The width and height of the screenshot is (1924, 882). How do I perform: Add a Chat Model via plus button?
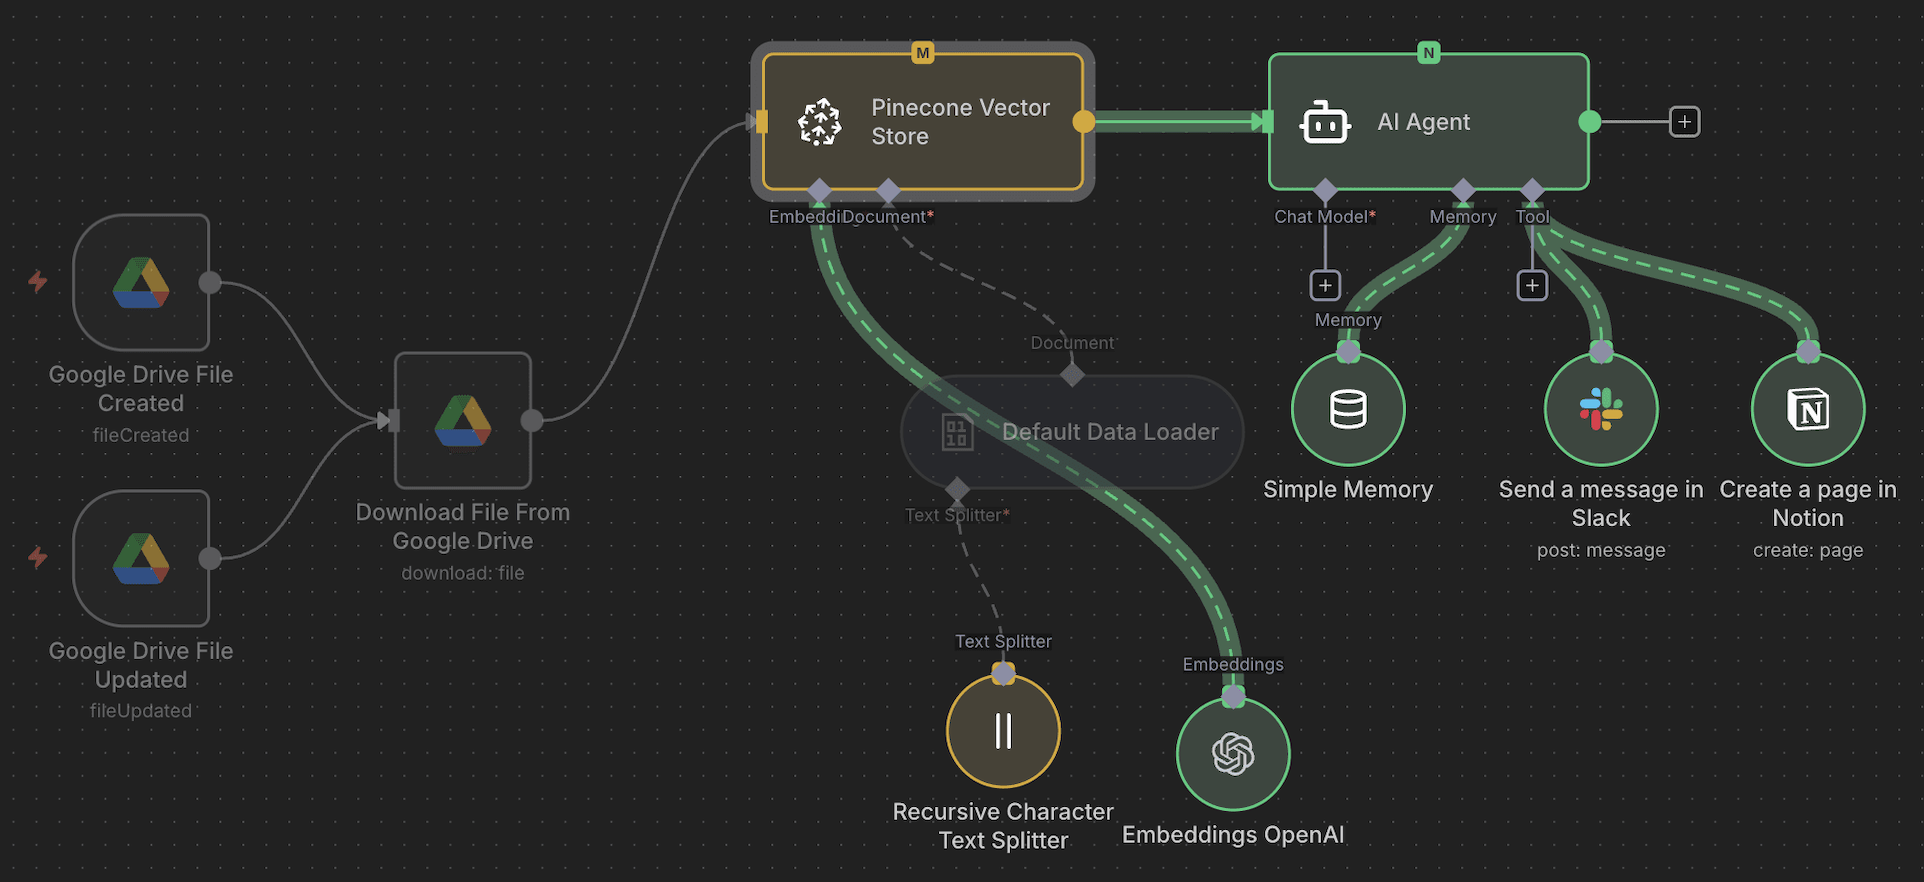[1325, 286]
